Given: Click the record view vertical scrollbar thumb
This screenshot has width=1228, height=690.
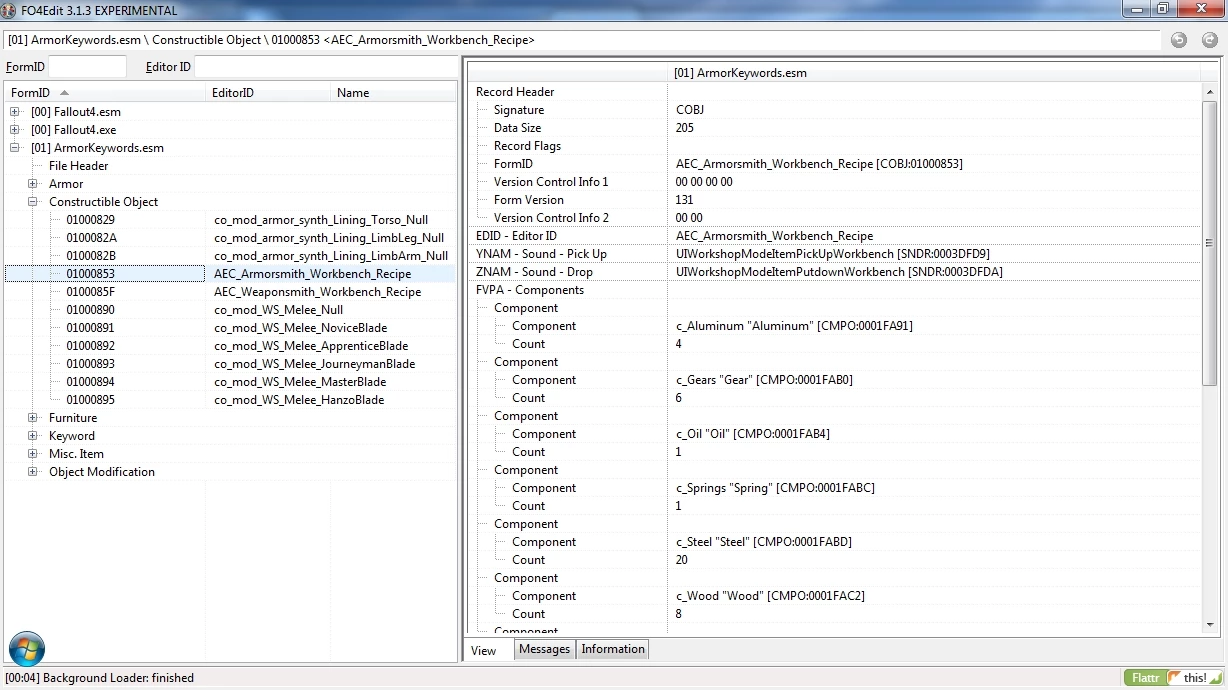Looking at the screenshot, I should click(x=1209, y=243).
